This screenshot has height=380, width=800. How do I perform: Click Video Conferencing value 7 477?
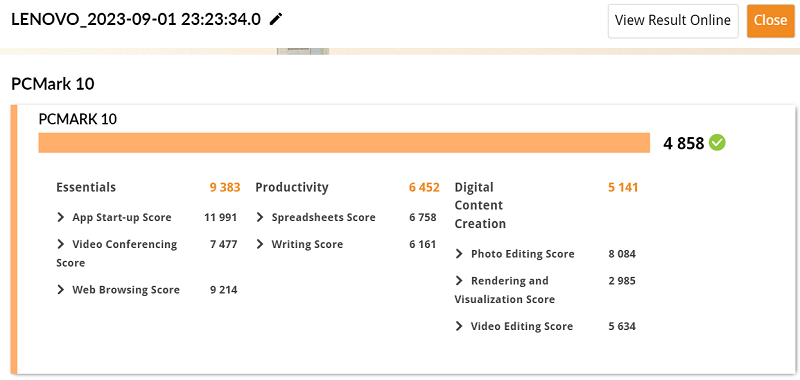[x=223, y=244]
